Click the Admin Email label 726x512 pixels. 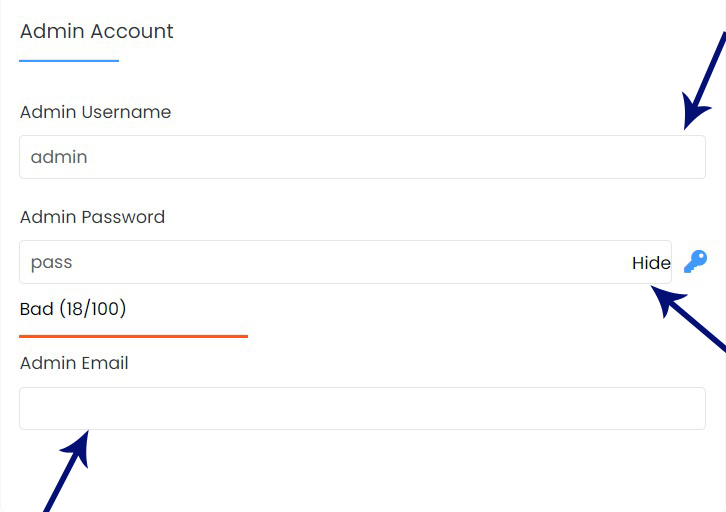[x=74, y=363]
